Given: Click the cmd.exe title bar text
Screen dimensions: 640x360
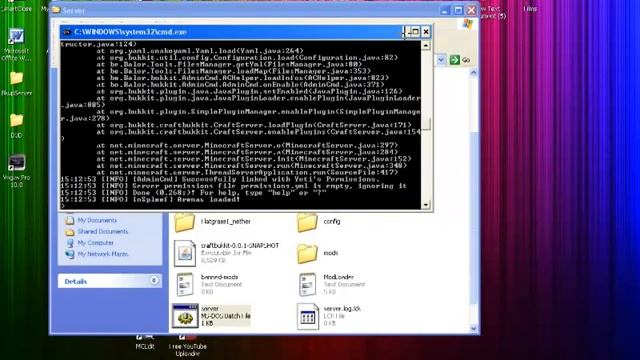Looking at the screenshot, I should 130,32.
